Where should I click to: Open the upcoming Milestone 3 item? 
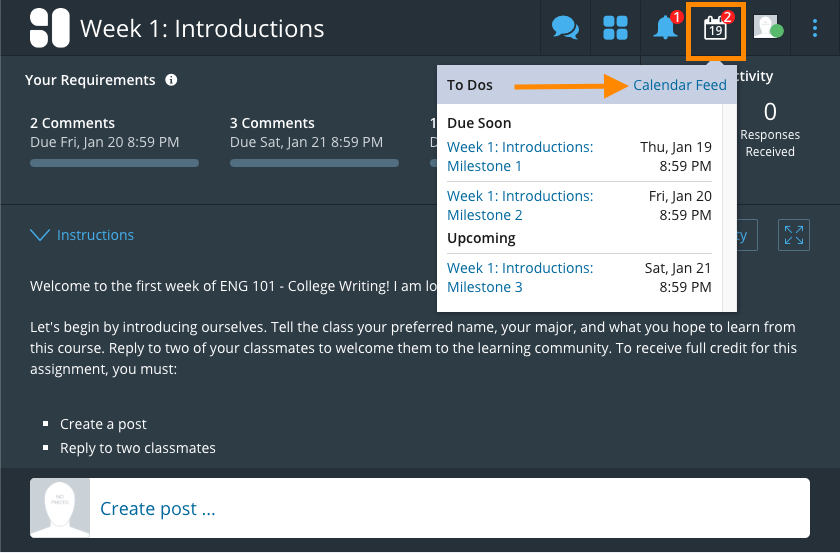click(519, 277)
